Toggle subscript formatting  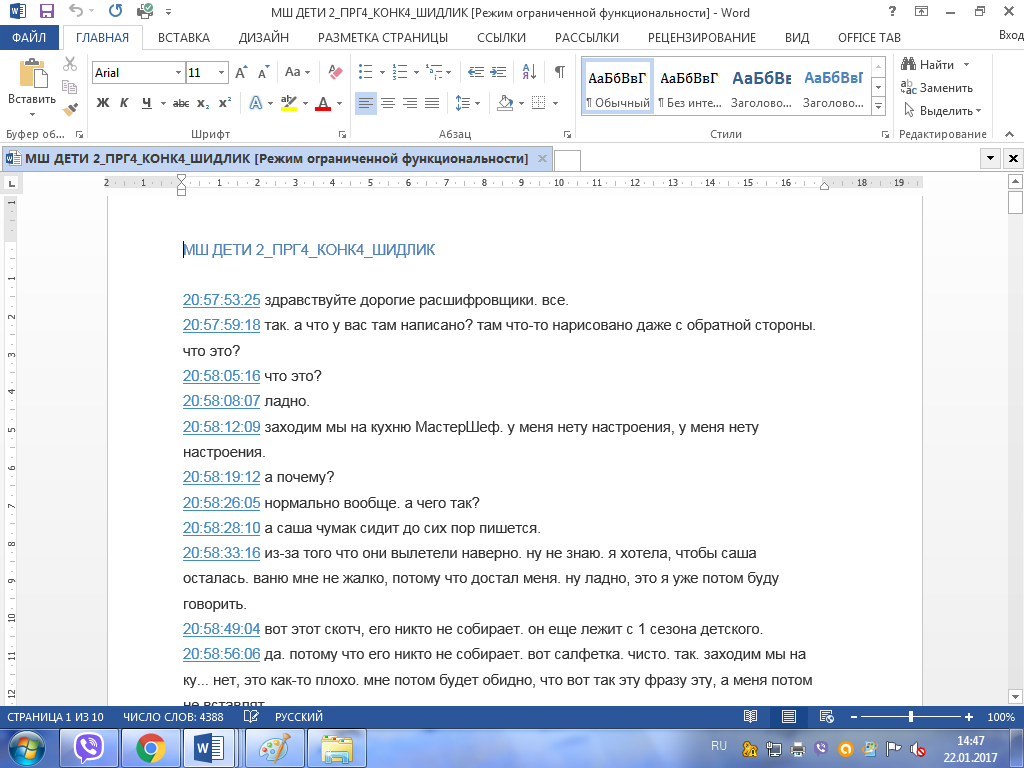point(203,103)
